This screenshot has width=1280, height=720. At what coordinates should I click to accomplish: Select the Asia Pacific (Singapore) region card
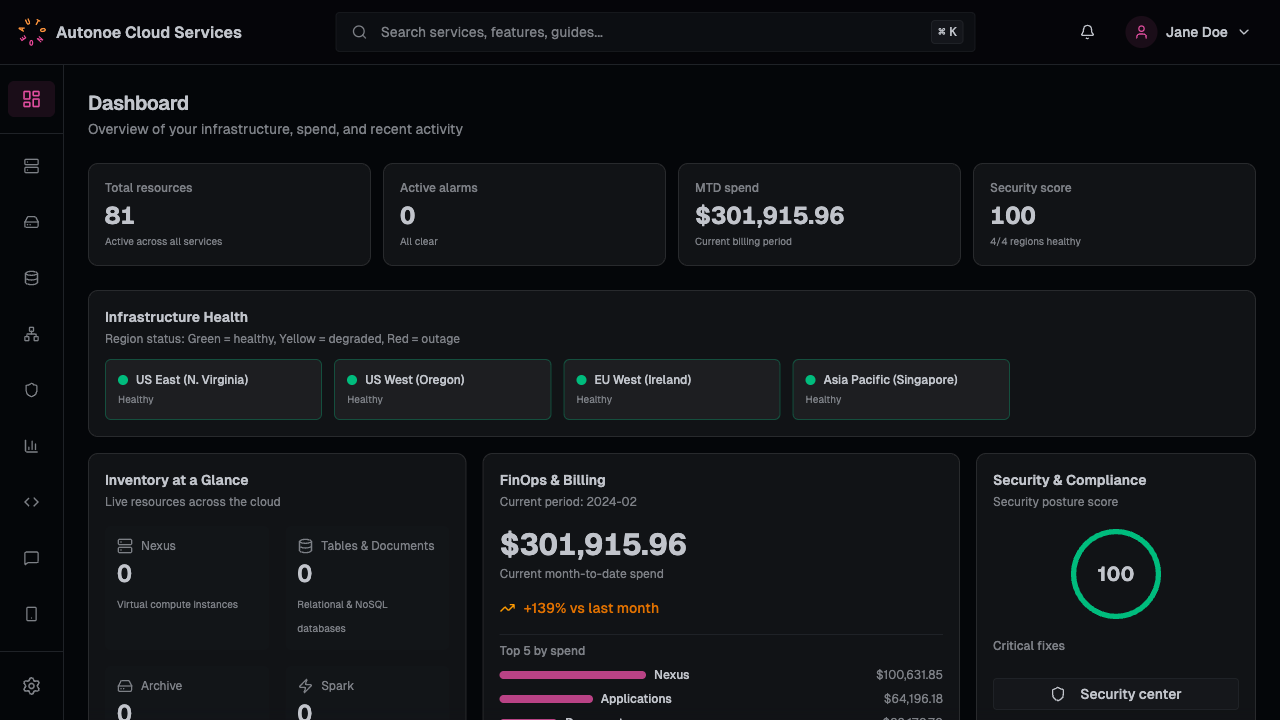[x=901, y=389]
